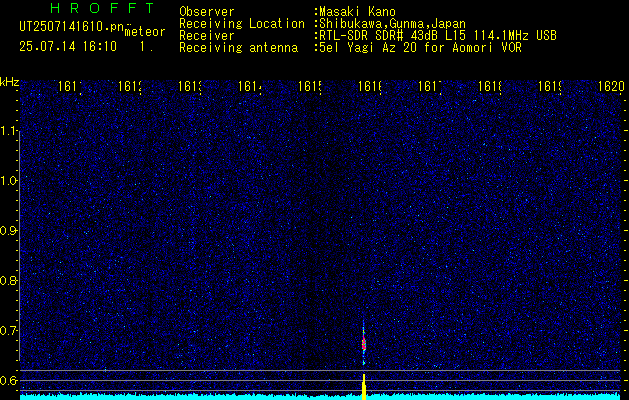
Task: Click the 1611 time axis label
Action: (69, 87)
